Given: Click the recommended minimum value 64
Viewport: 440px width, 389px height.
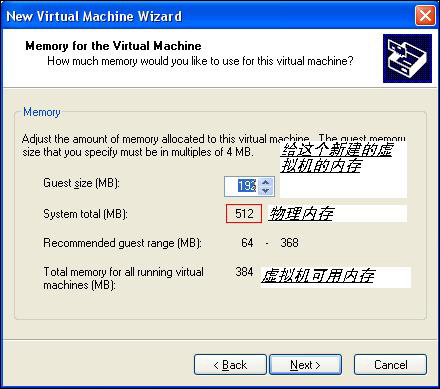Looking at the screenshot, I should [x=247, y=243].
